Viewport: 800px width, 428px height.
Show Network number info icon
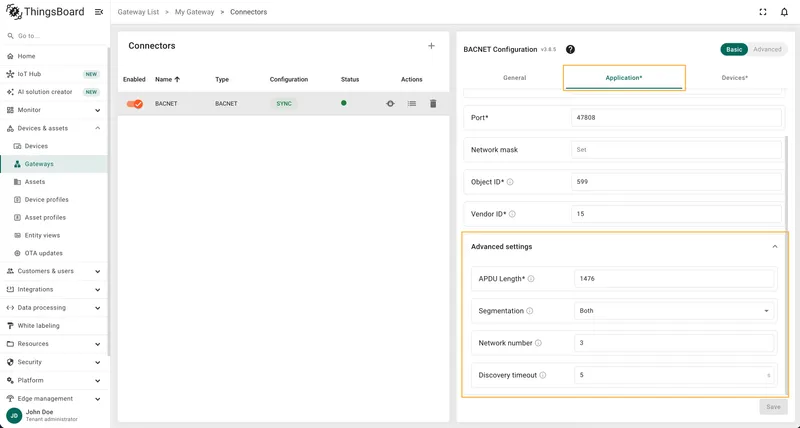click(538, 343)
